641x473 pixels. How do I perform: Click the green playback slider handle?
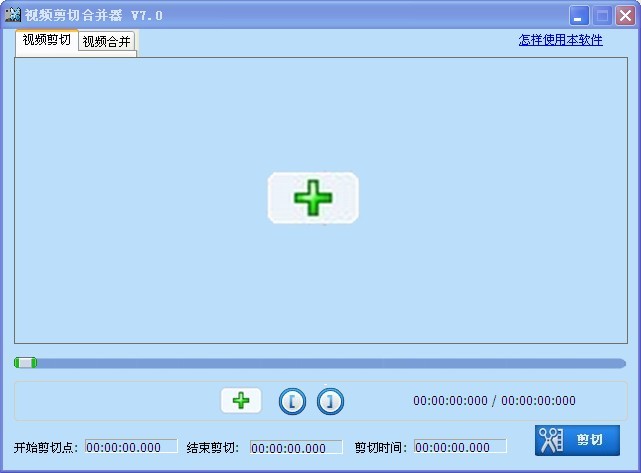click(x=25, y=363)
